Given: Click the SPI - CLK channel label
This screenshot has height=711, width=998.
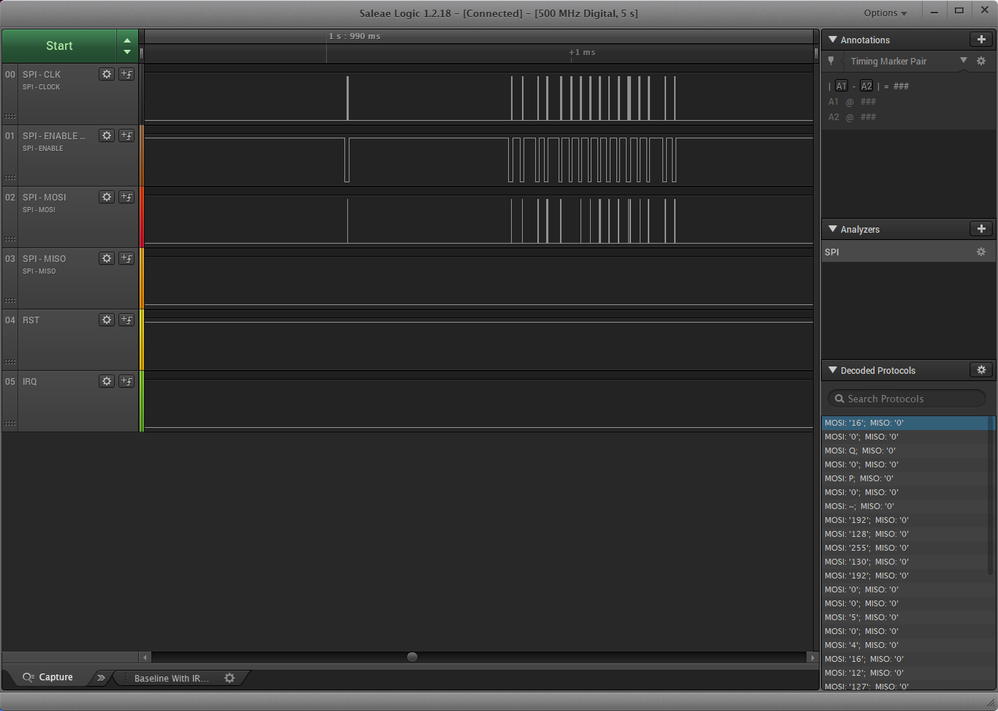Looking at the screenshot, I should point(41,74).
